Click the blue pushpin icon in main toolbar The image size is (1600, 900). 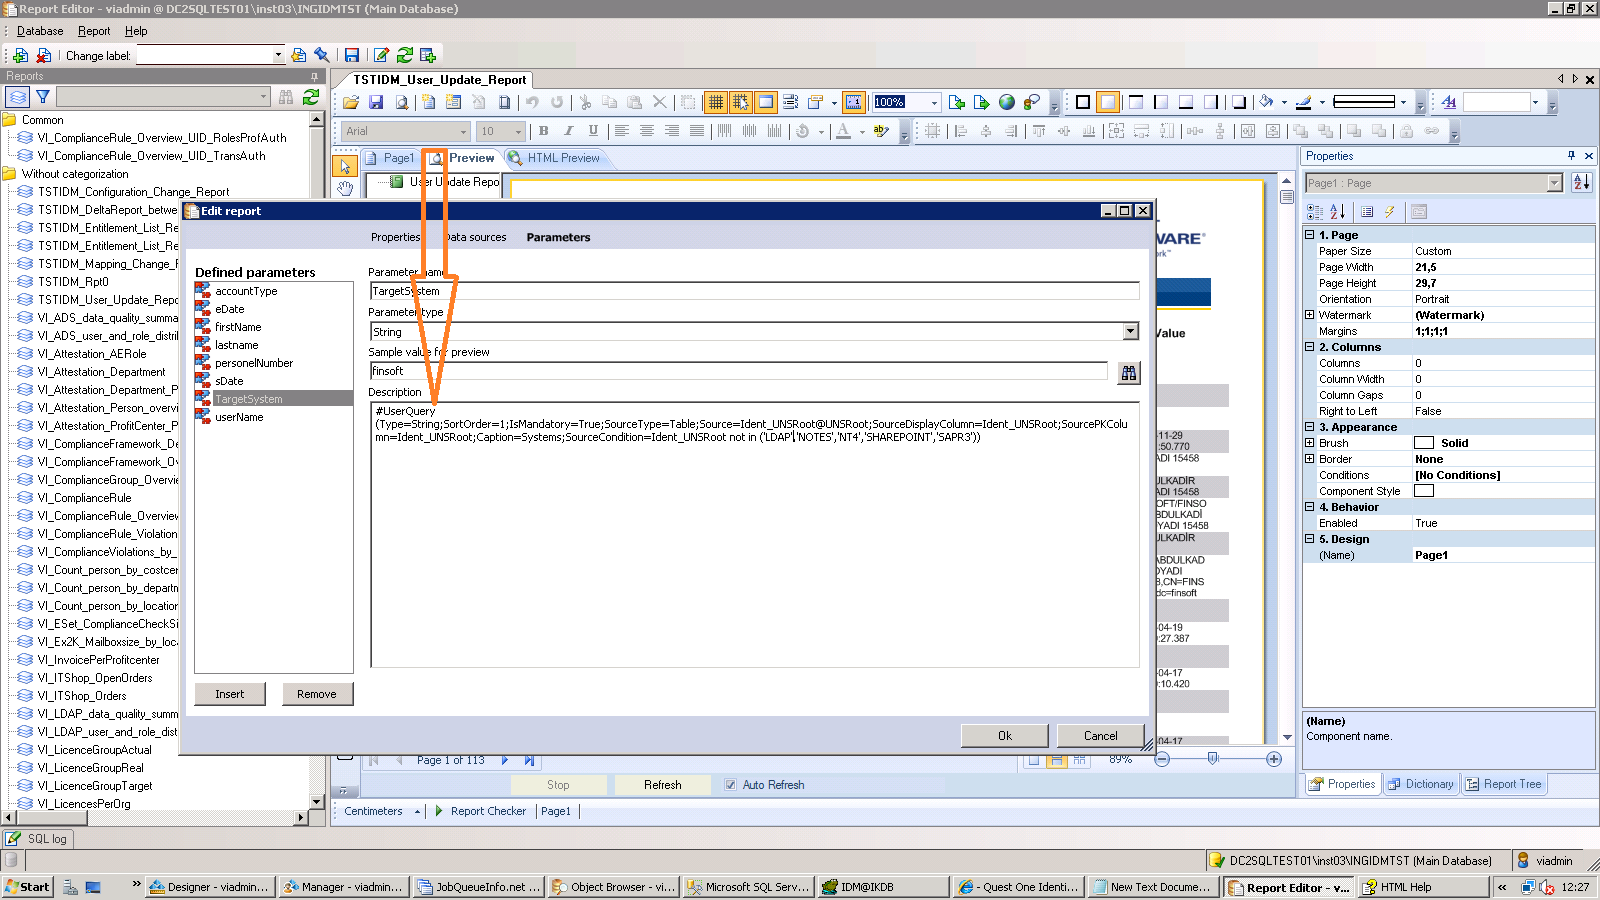click(x=322, y=55)
